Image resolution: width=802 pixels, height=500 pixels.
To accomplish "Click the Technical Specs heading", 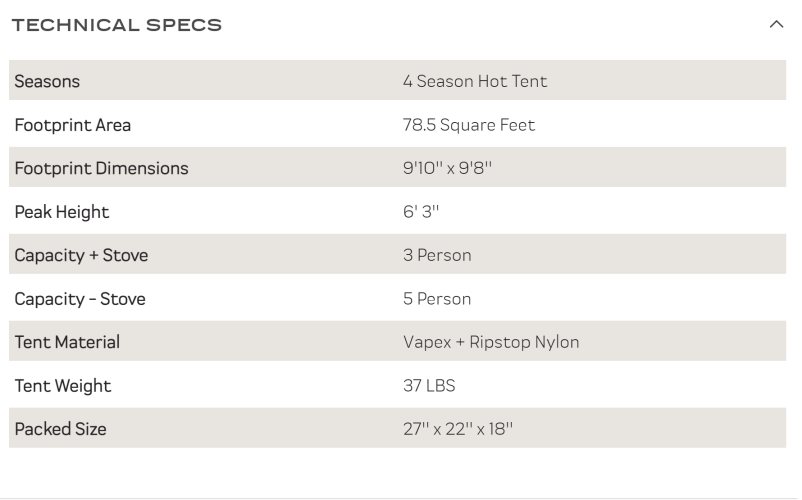I will (117, 25).
